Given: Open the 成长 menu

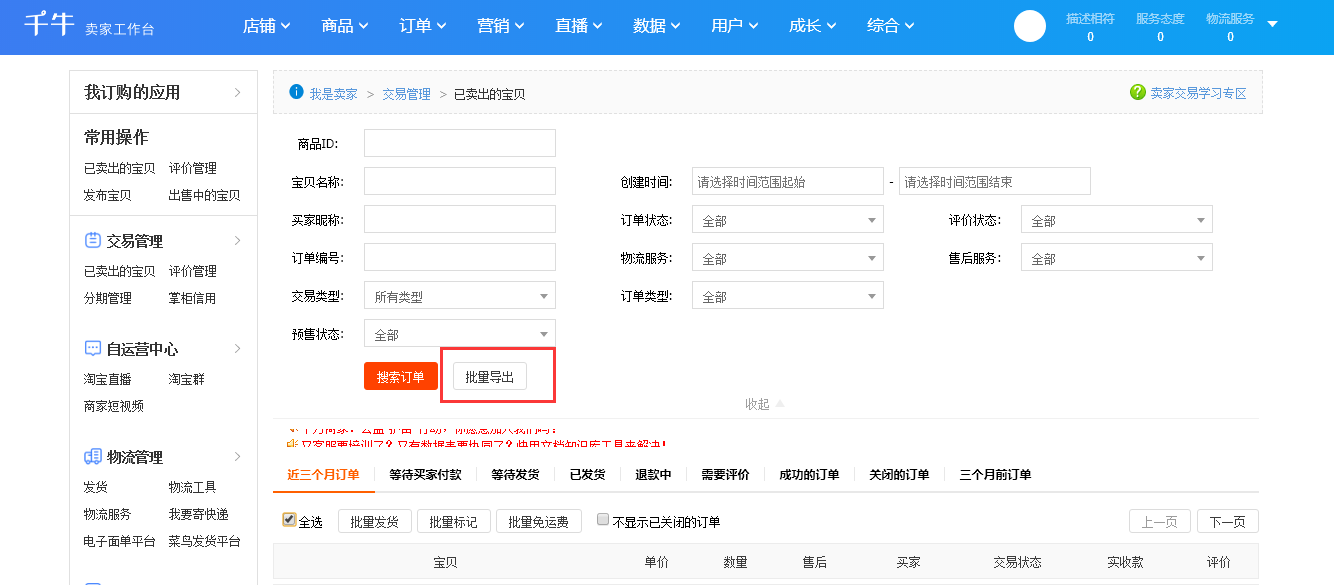Looking at the screenshot, I should tap(813, 25).
